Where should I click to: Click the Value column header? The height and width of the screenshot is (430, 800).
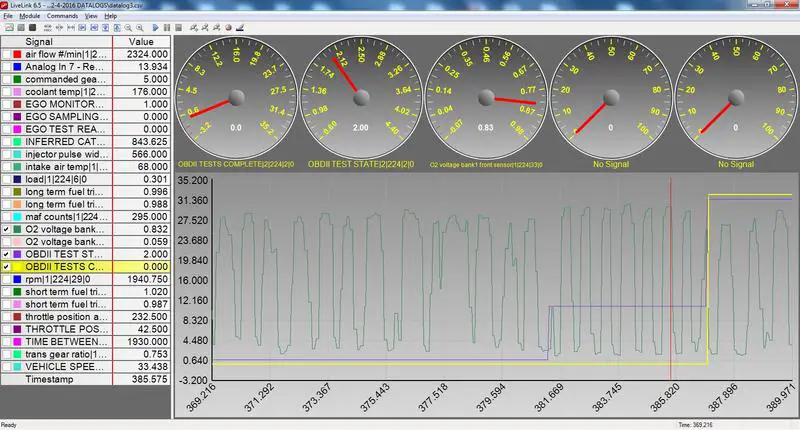pos(141,42)
